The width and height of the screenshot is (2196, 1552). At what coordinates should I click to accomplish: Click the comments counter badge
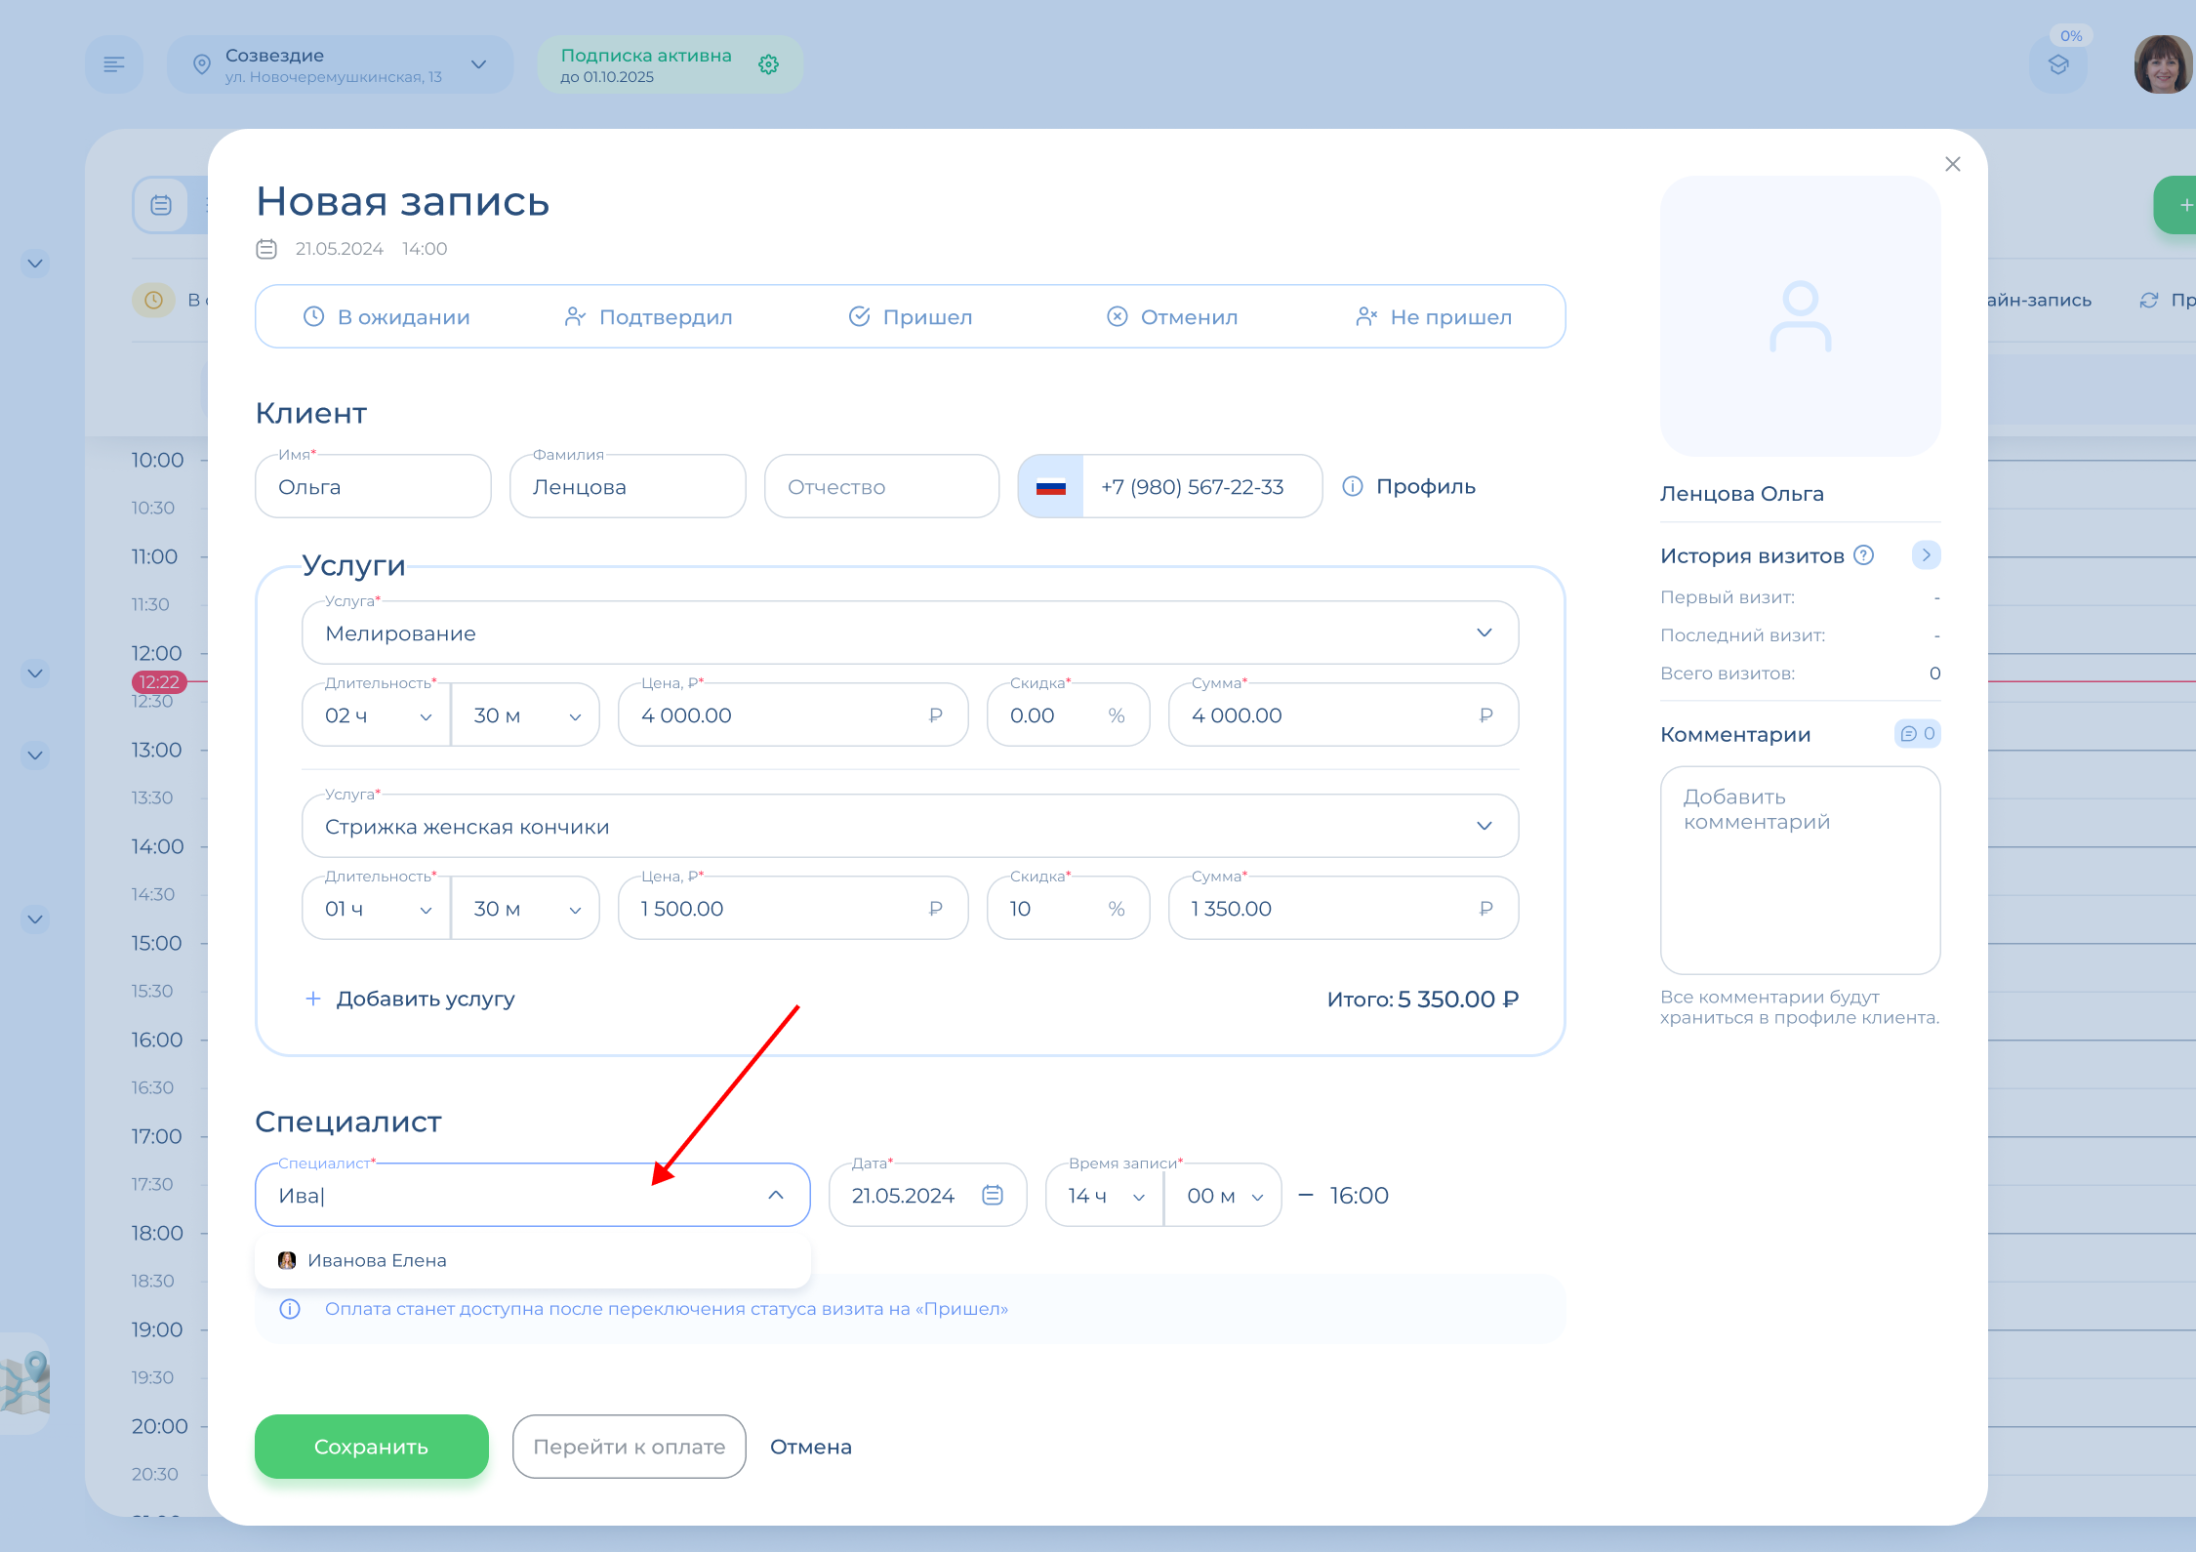(x=1917, y=734)
